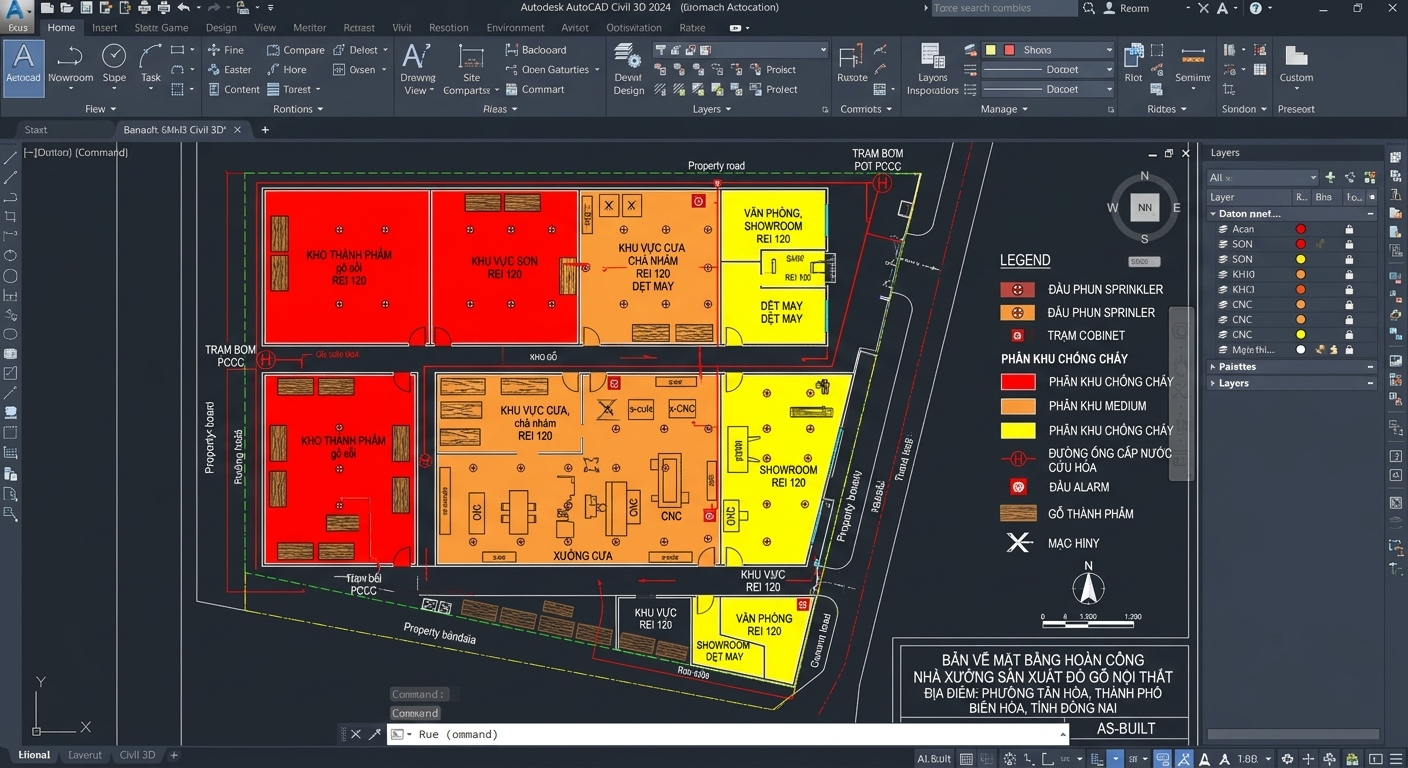Click the Nowroom polyline tool icon
Screen dimensions: 1408x768
pos(70,57)
